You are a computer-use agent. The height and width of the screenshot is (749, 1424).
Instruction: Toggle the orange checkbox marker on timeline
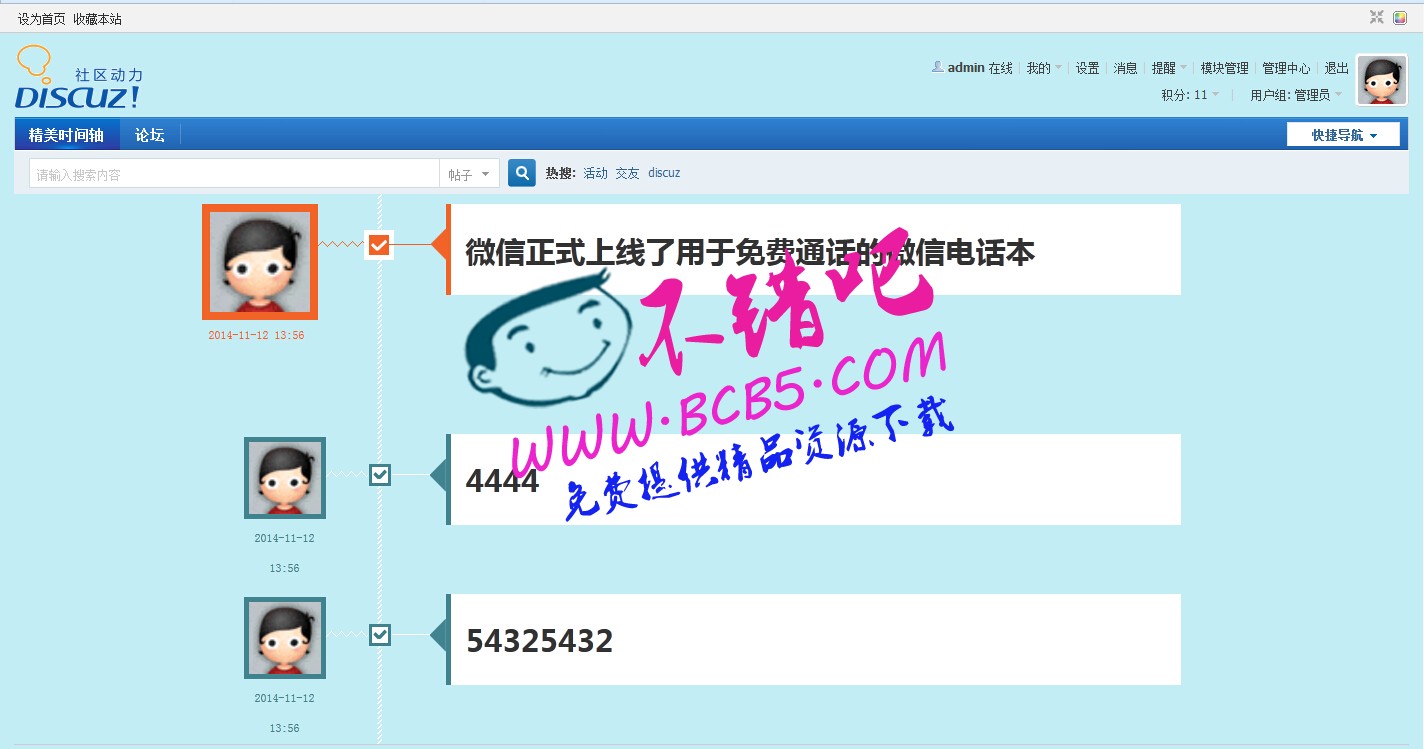pyautogui.click(x=378, y=245)
